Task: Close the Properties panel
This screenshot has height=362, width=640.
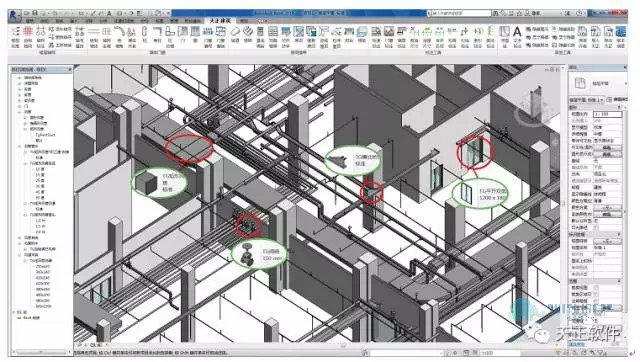Action: point(625,67)
